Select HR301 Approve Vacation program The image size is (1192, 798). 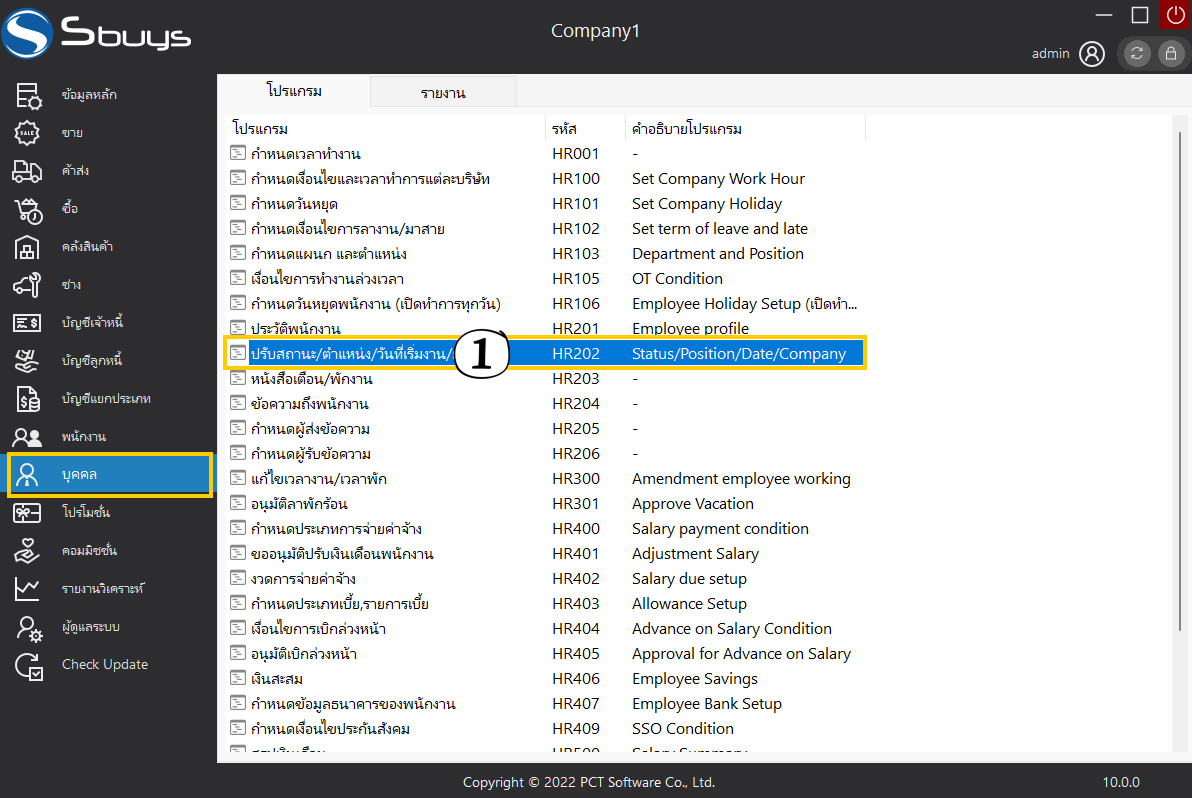point(540,504)
